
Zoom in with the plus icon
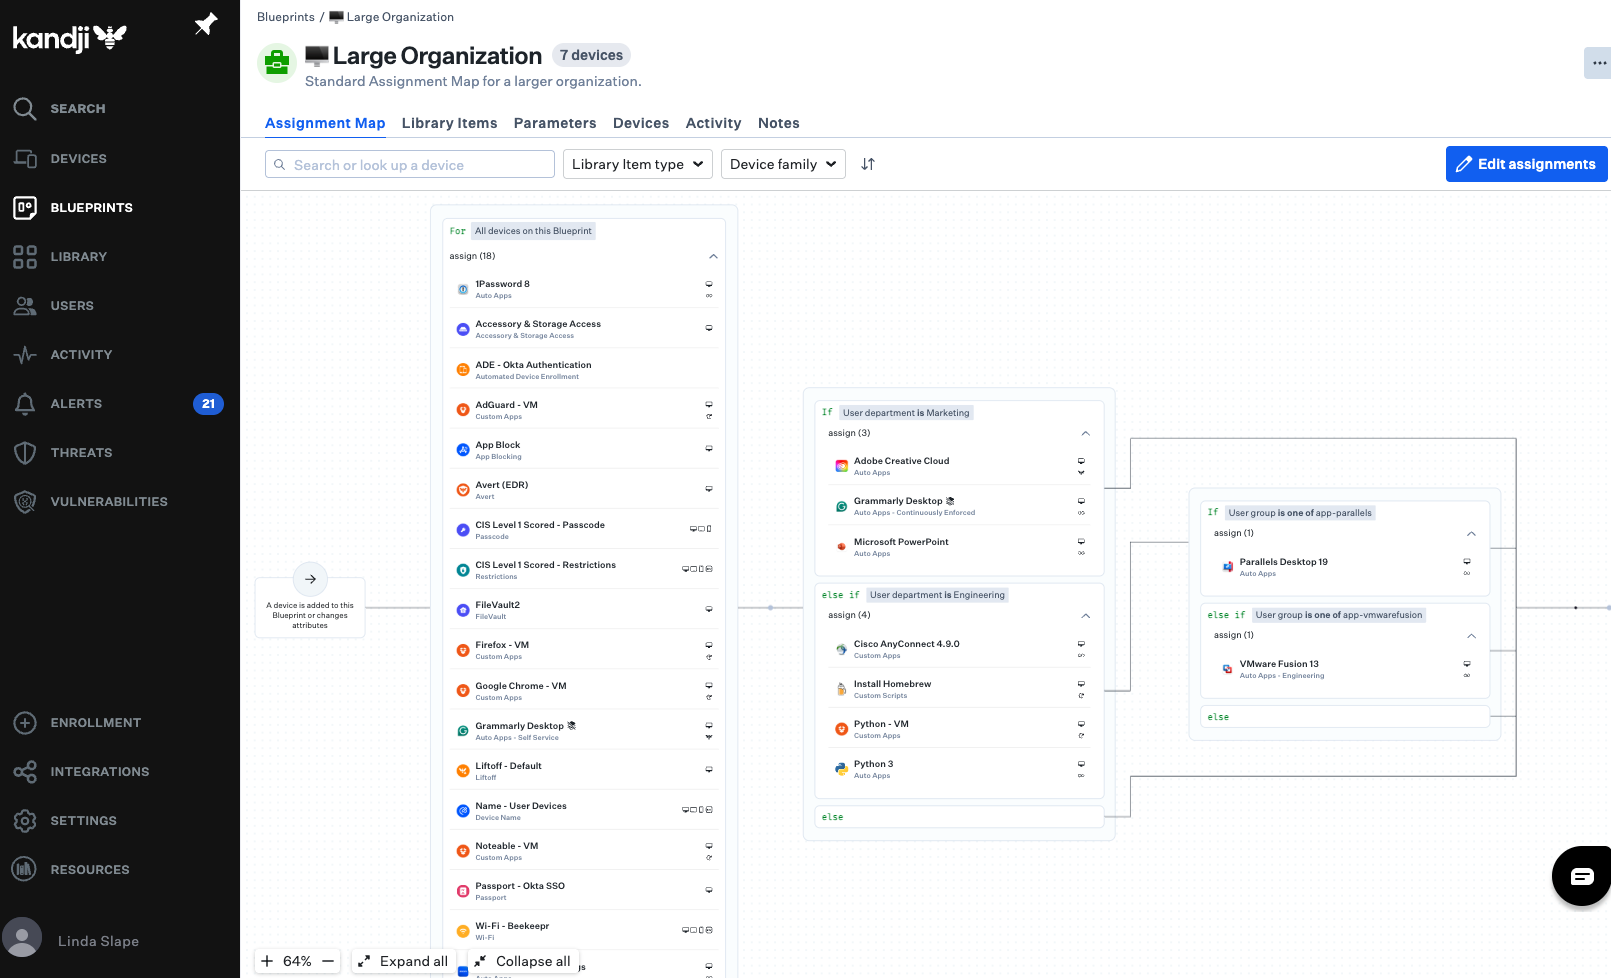click(267, 961)
